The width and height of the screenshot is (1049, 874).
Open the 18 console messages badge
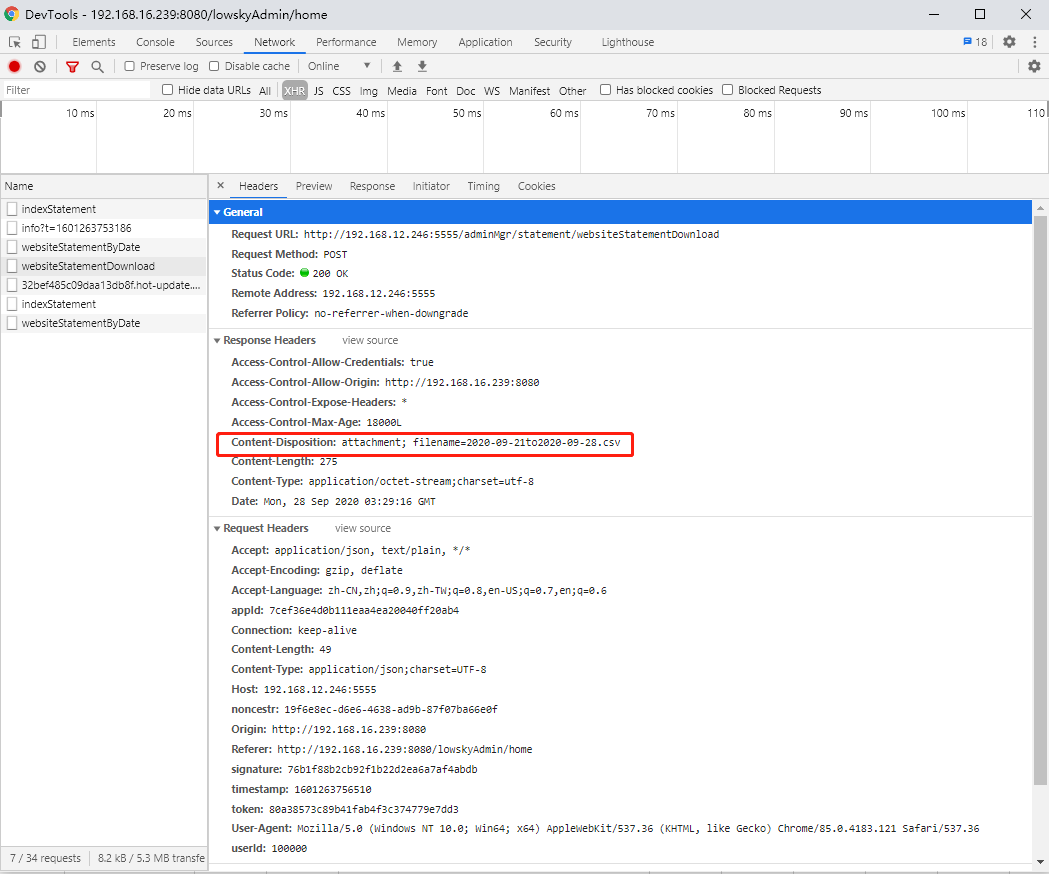point(975,42)
